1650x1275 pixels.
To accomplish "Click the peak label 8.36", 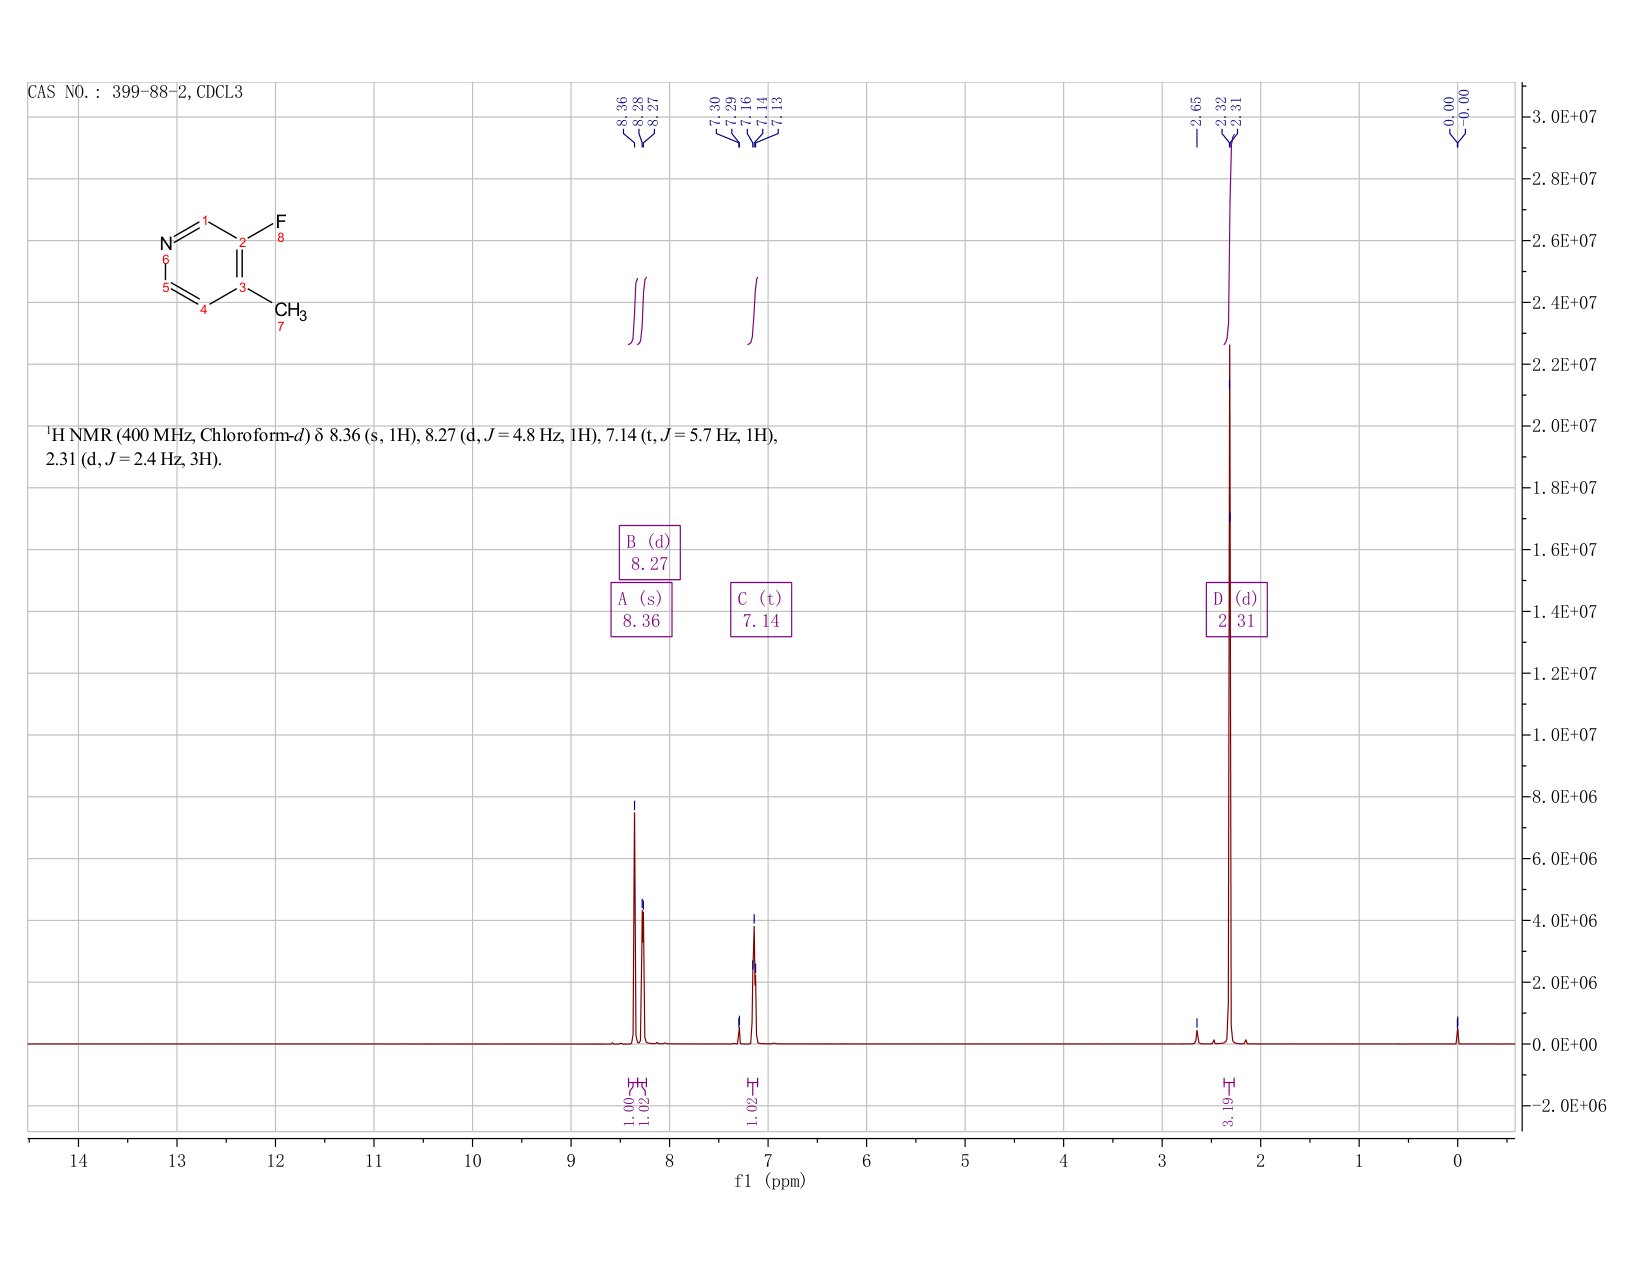I will coord(622,110).
